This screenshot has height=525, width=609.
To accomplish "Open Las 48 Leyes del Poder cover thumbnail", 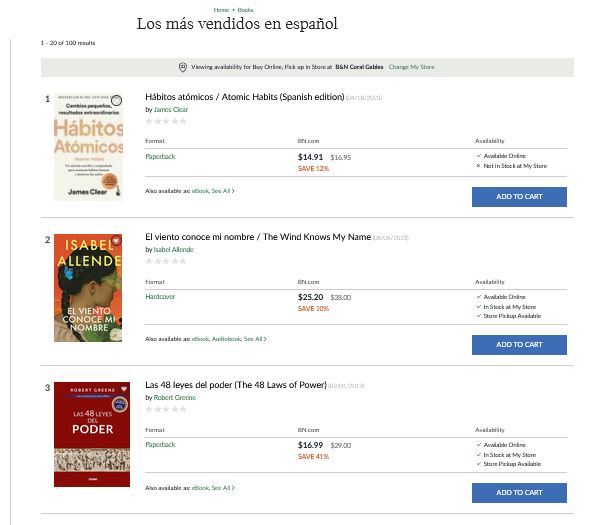I will [x=92, y=434].
